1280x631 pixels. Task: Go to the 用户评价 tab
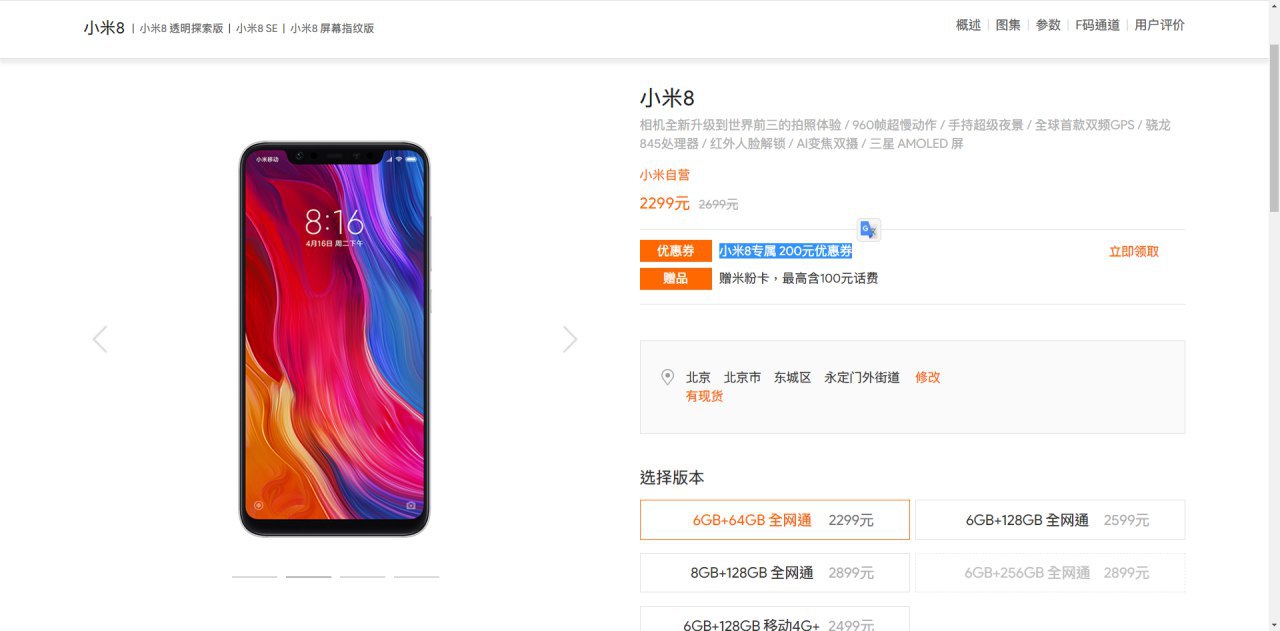1160,25
